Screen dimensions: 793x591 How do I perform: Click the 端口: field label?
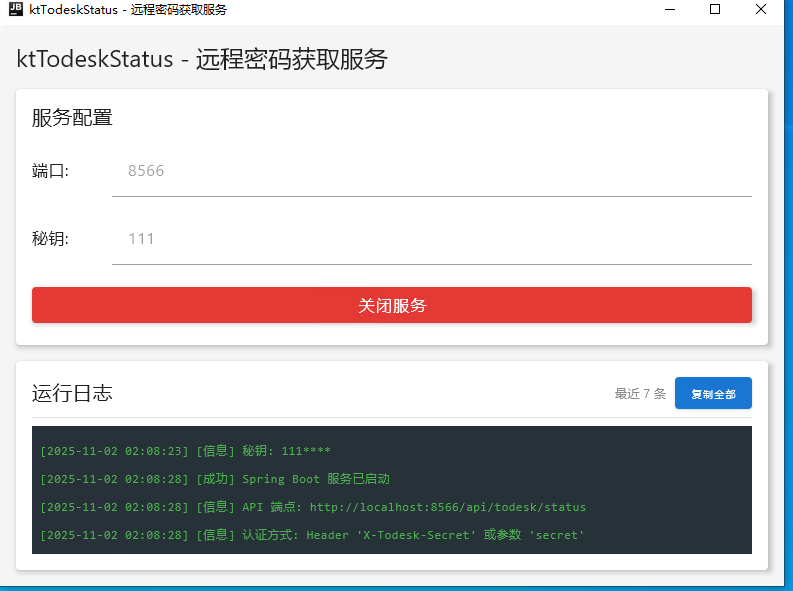(50, 171)
